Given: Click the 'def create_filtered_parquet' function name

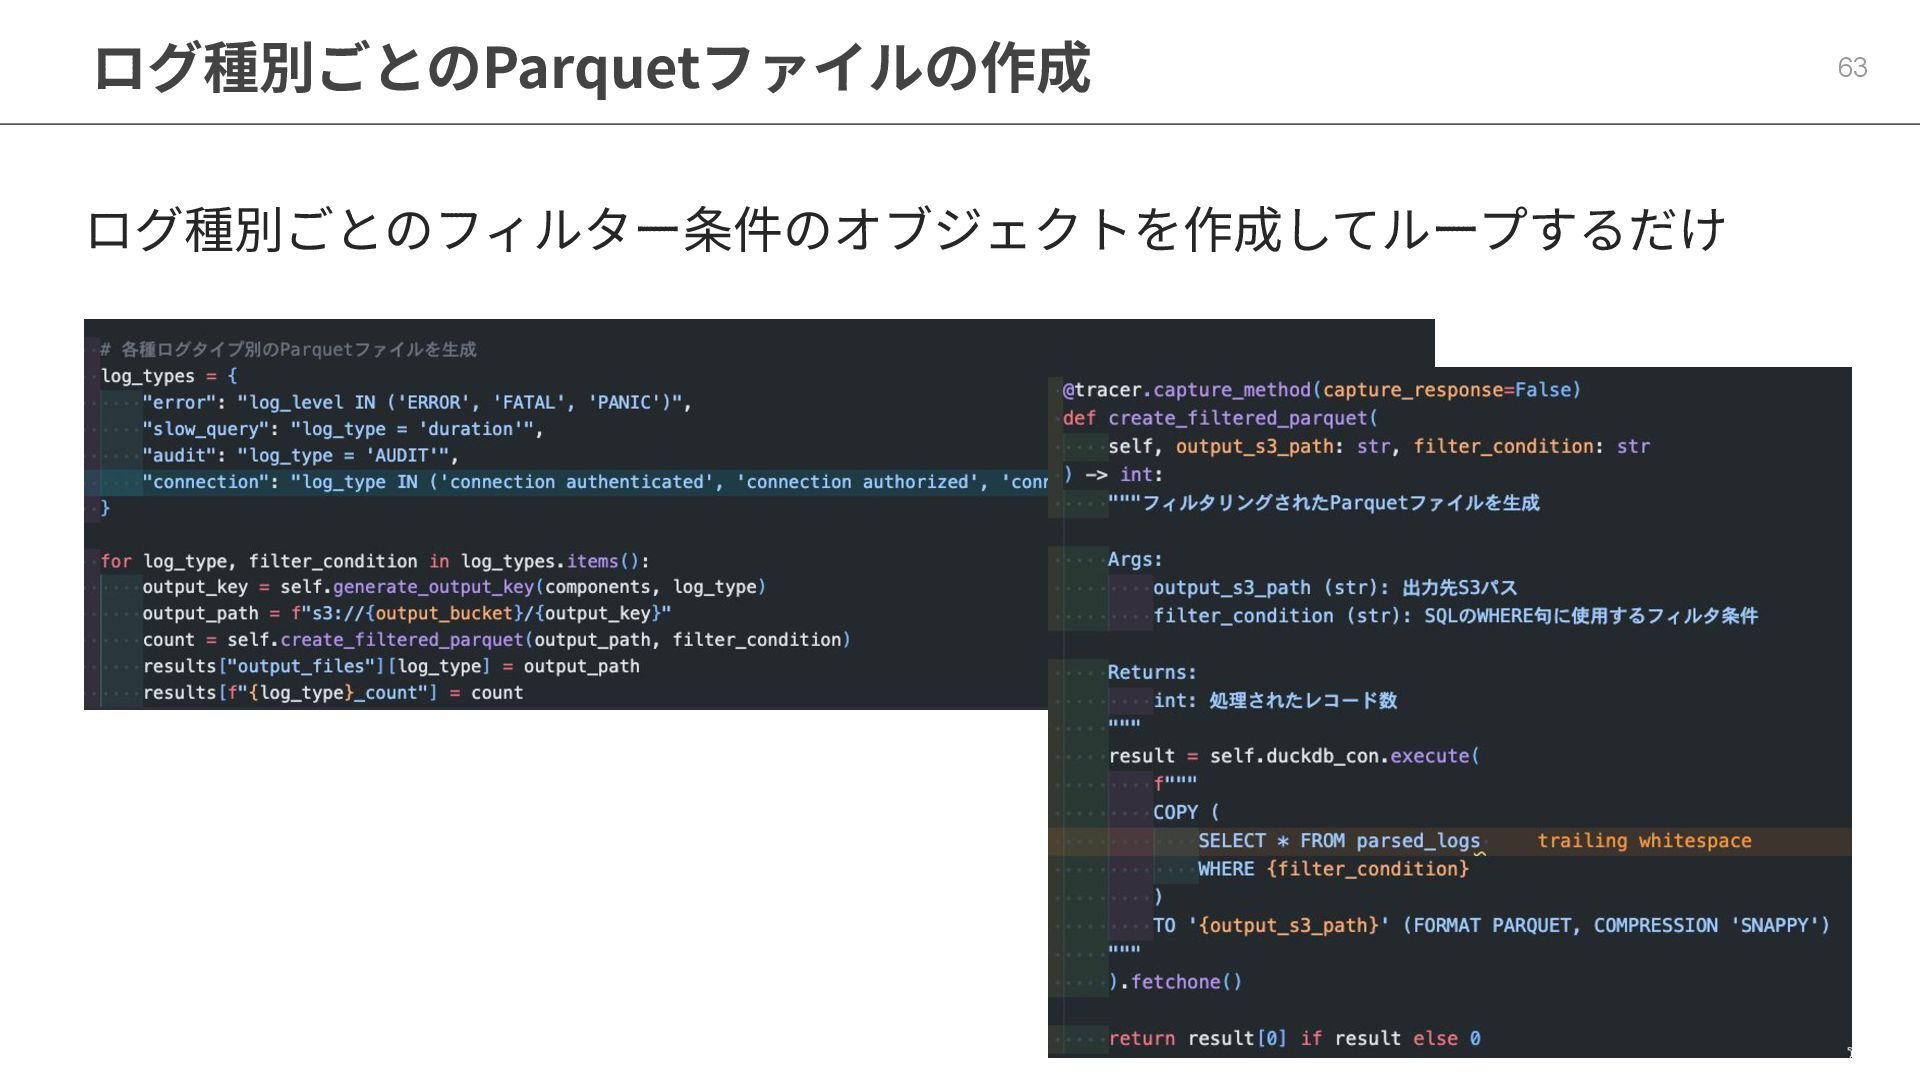Looking at the screenshot, I should [1237, 418].
